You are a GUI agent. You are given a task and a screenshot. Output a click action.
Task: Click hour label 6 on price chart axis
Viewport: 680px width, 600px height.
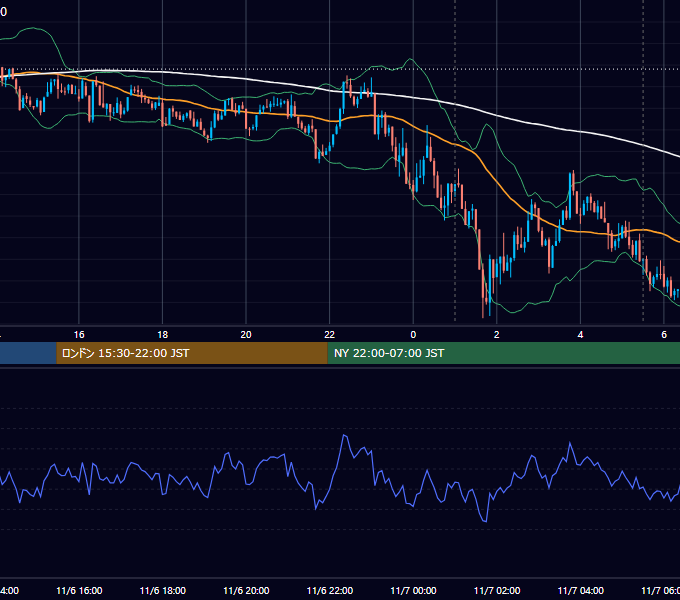coord(664,335)
